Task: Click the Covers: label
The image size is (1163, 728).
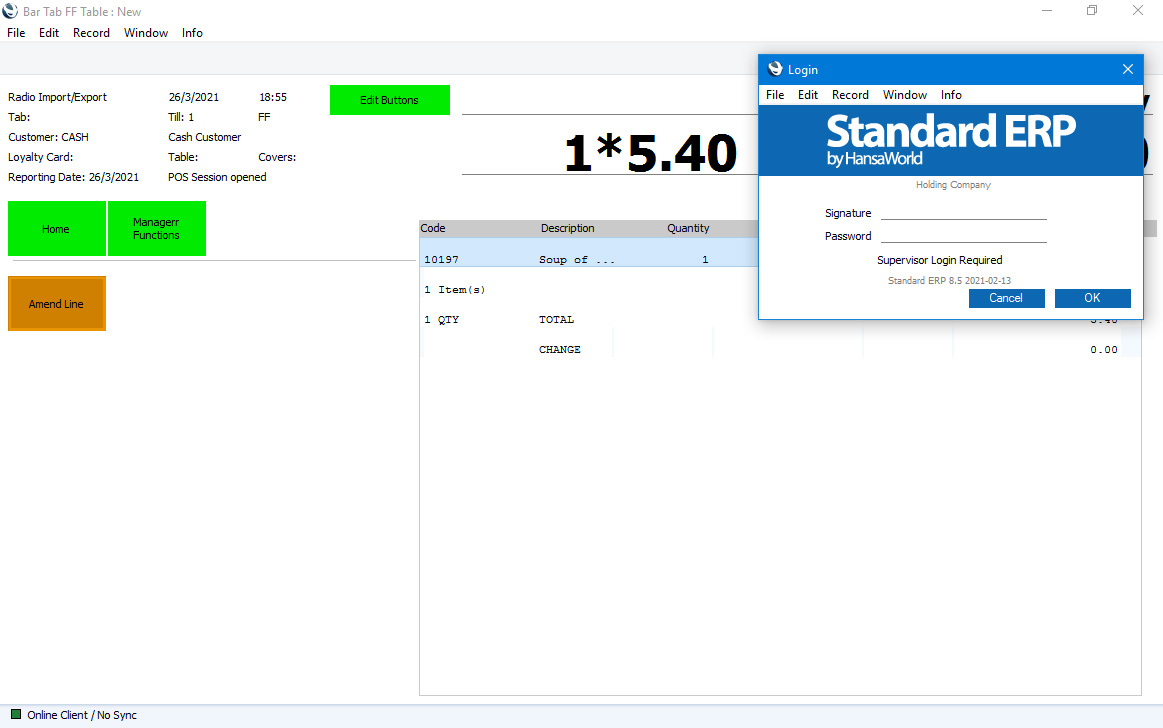Action: coord(277,157)
